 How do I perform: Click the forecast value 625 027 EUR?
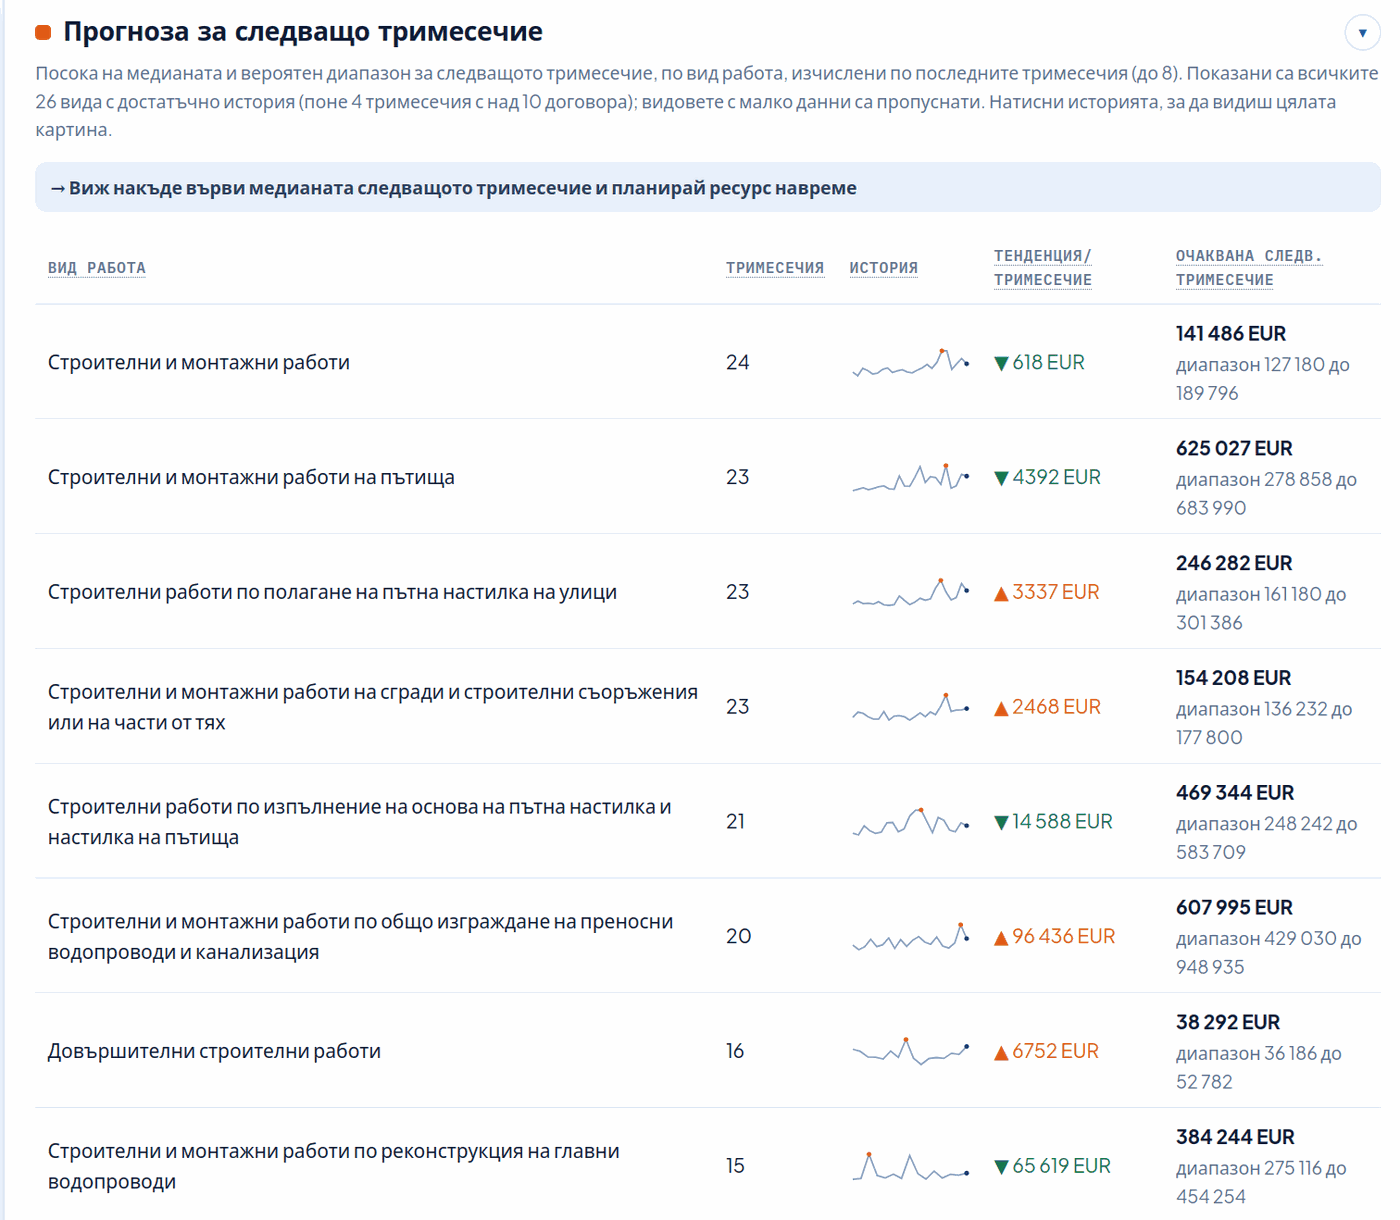(x=1234, y=448)
